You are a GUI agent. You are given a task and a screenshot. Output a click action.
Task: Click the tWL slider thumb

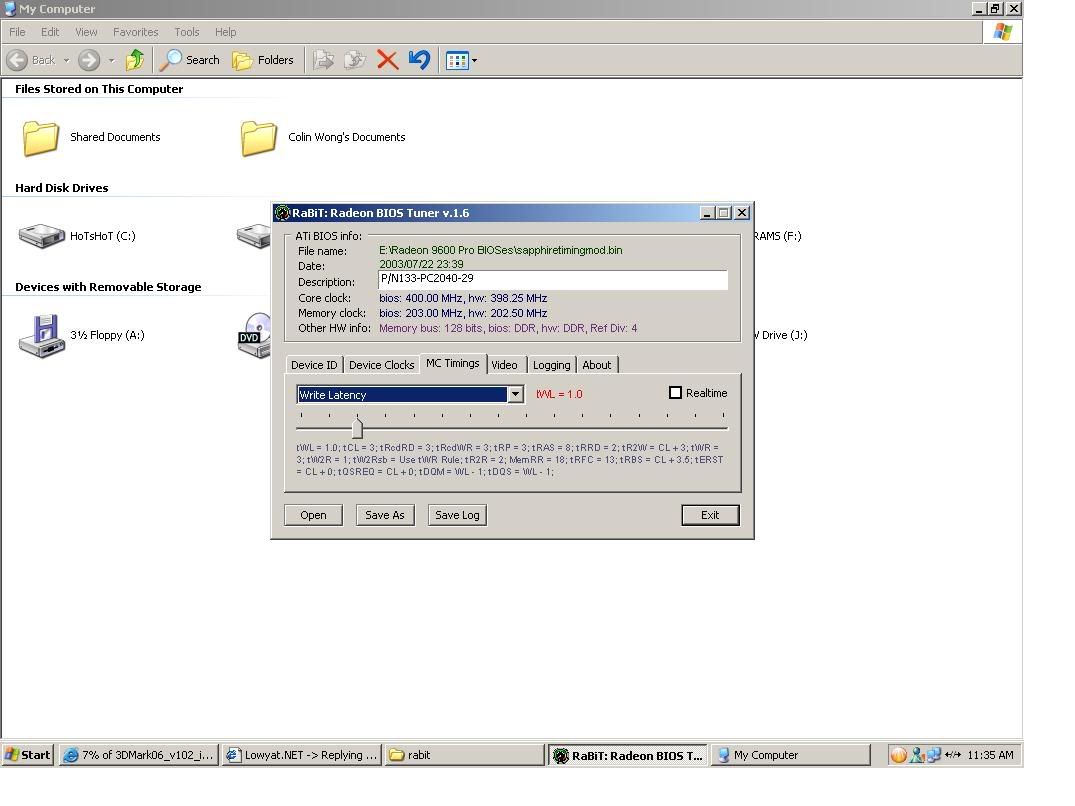point(357,428)
